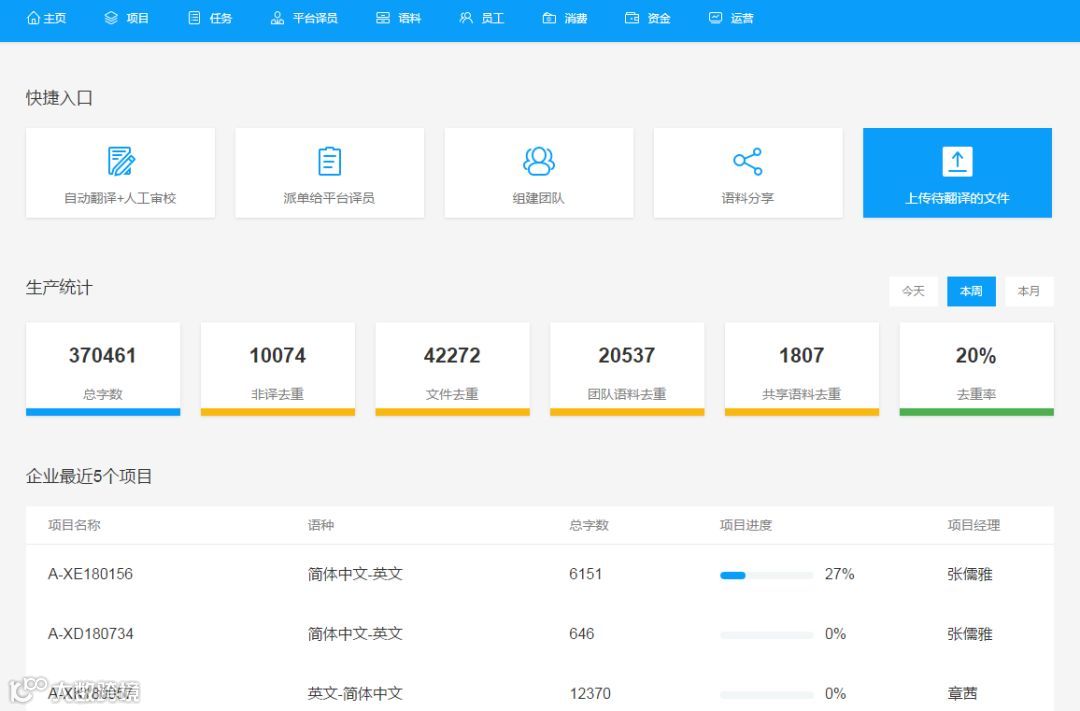The image size is (1080, 711).
Task: Click the share icon for 语料分享
Action: [x=747, y=161]
